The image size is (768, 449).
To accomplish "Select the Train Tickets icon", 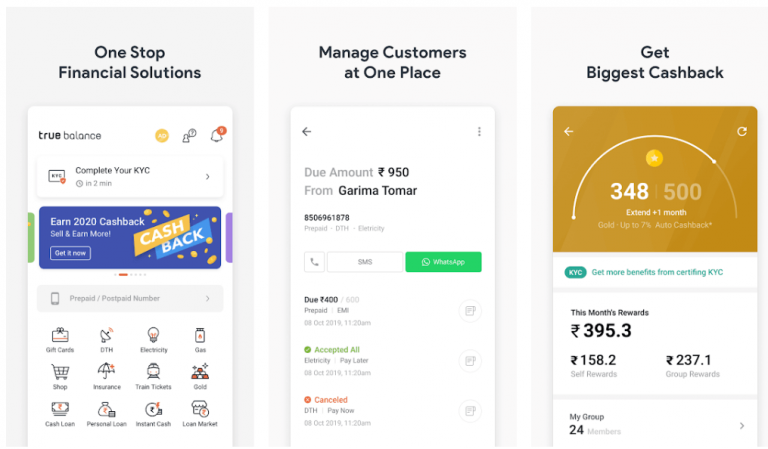I will click(x=153, y=377).
